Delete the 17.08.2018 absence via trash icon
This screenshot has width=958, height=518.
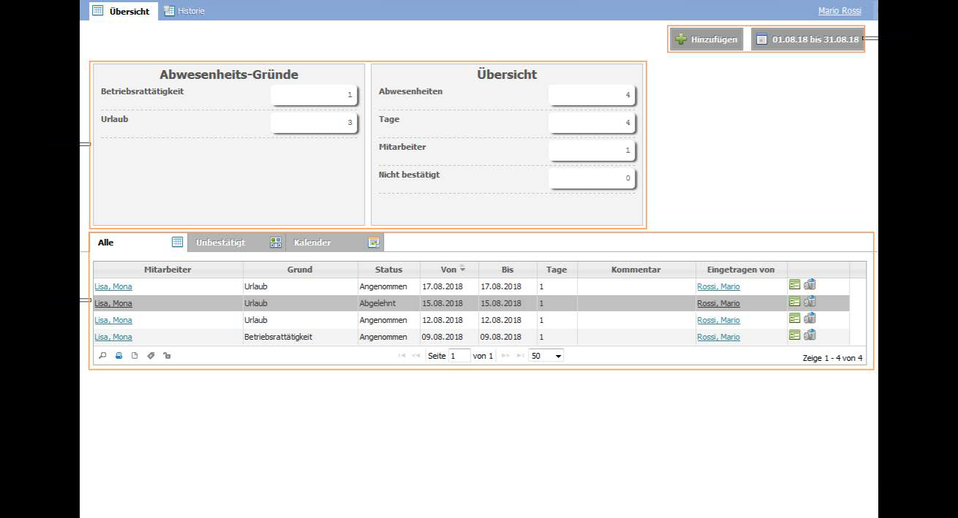coord(810,285)
